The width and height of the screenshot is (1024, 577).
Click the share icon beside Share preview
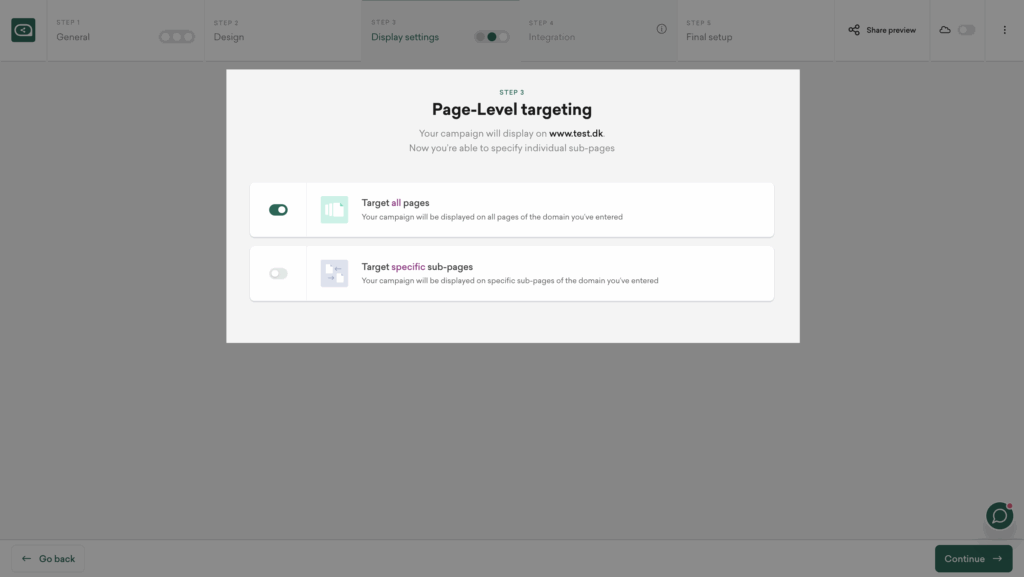tap(854, 30)
